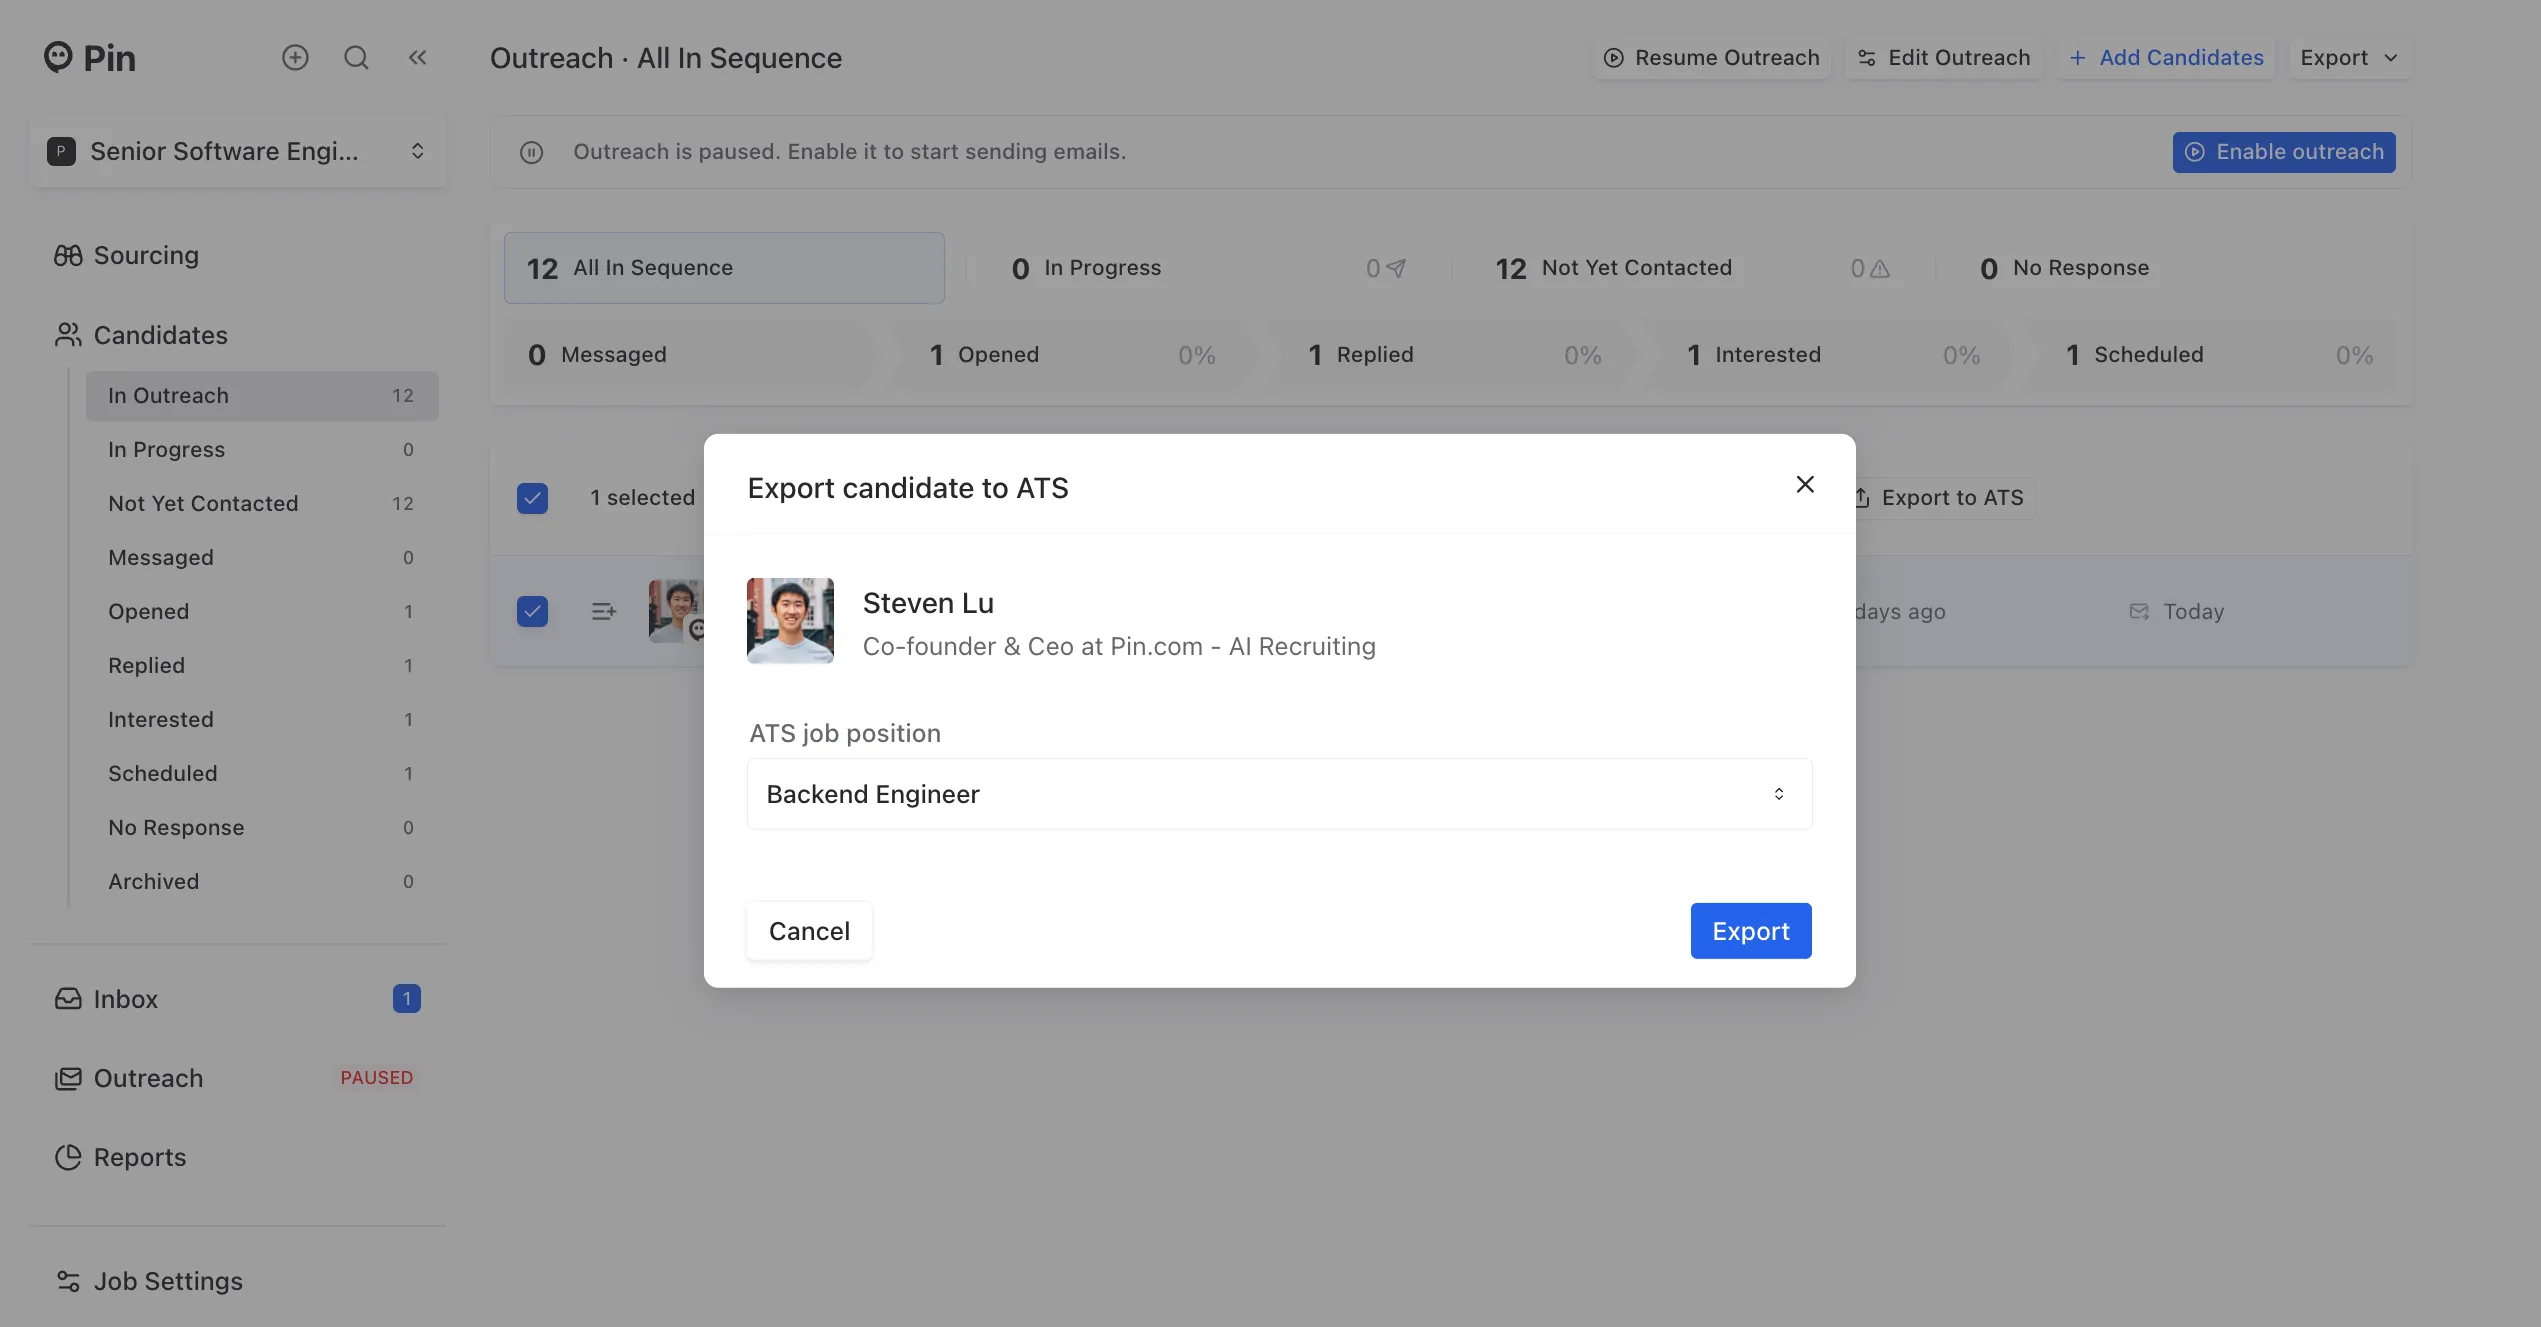Open Job Settings via the sliders icon
The height and width of the screenshot is (1327, 2541).
[68, 1281]
